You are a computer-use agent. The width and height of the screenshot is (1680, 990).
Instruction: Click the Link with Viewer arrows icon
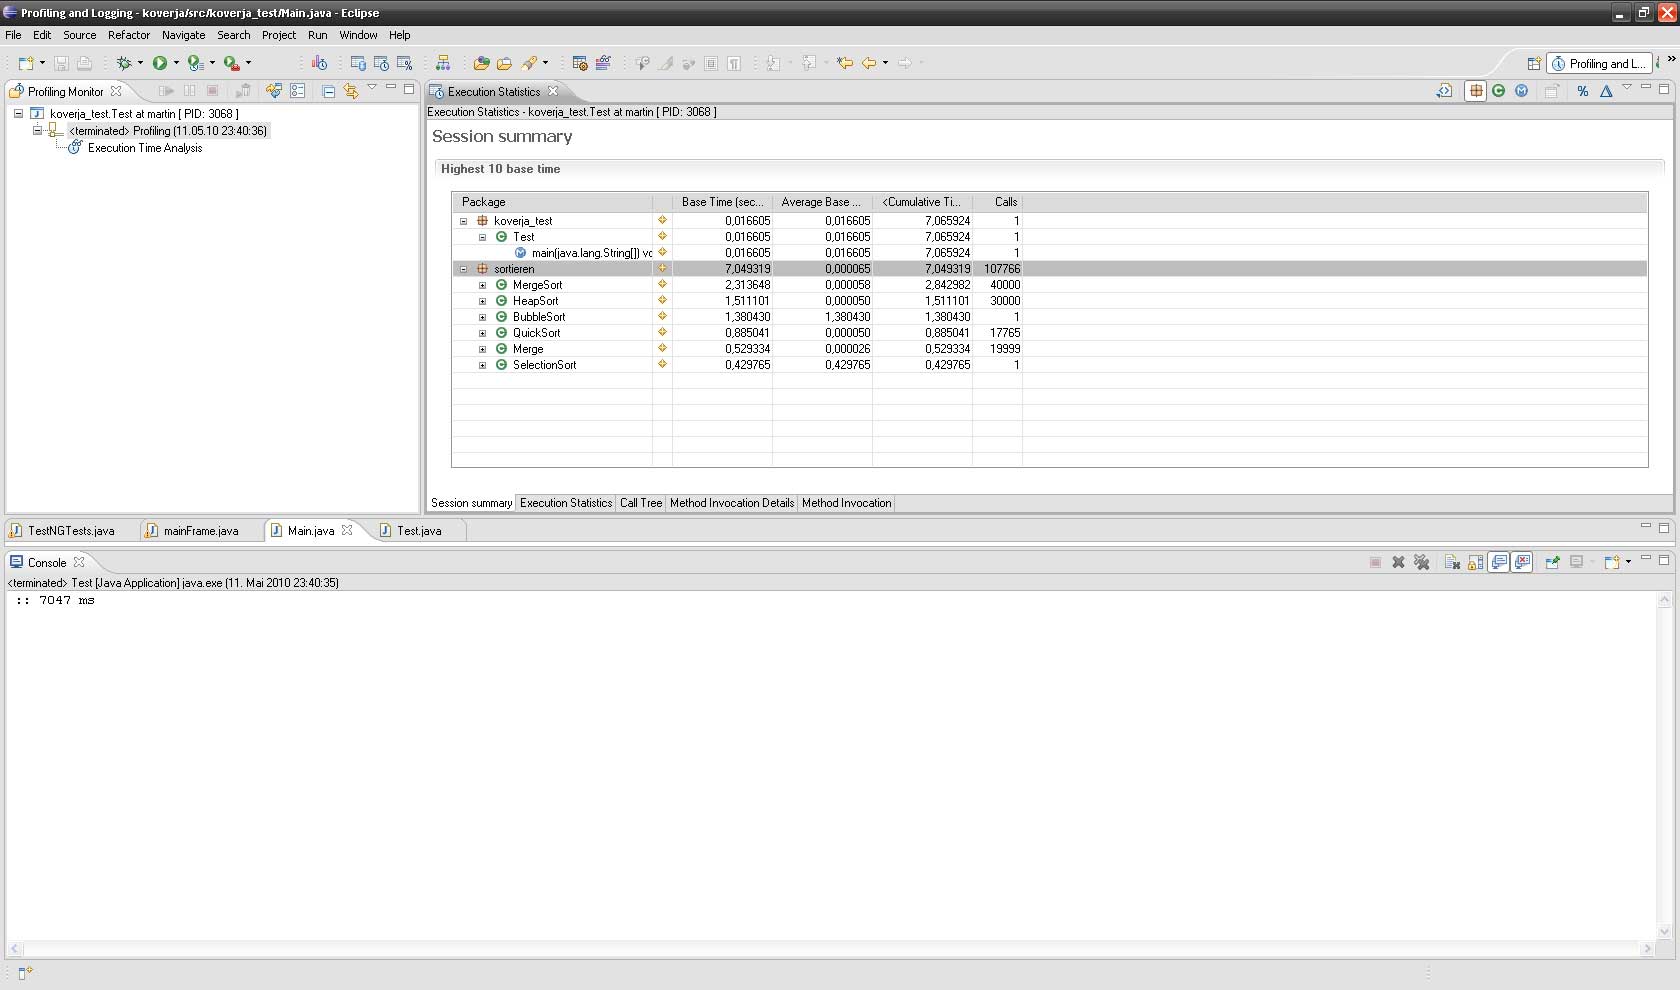pyautogui.click(x=351, y=91)
